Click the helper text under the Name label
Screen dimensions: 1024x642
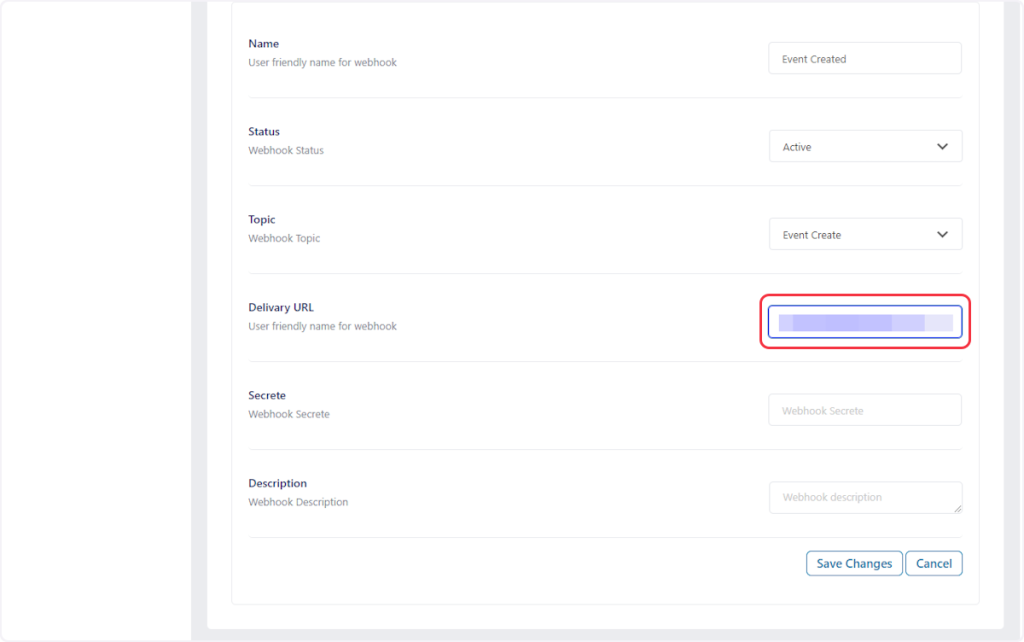[322, 63]
